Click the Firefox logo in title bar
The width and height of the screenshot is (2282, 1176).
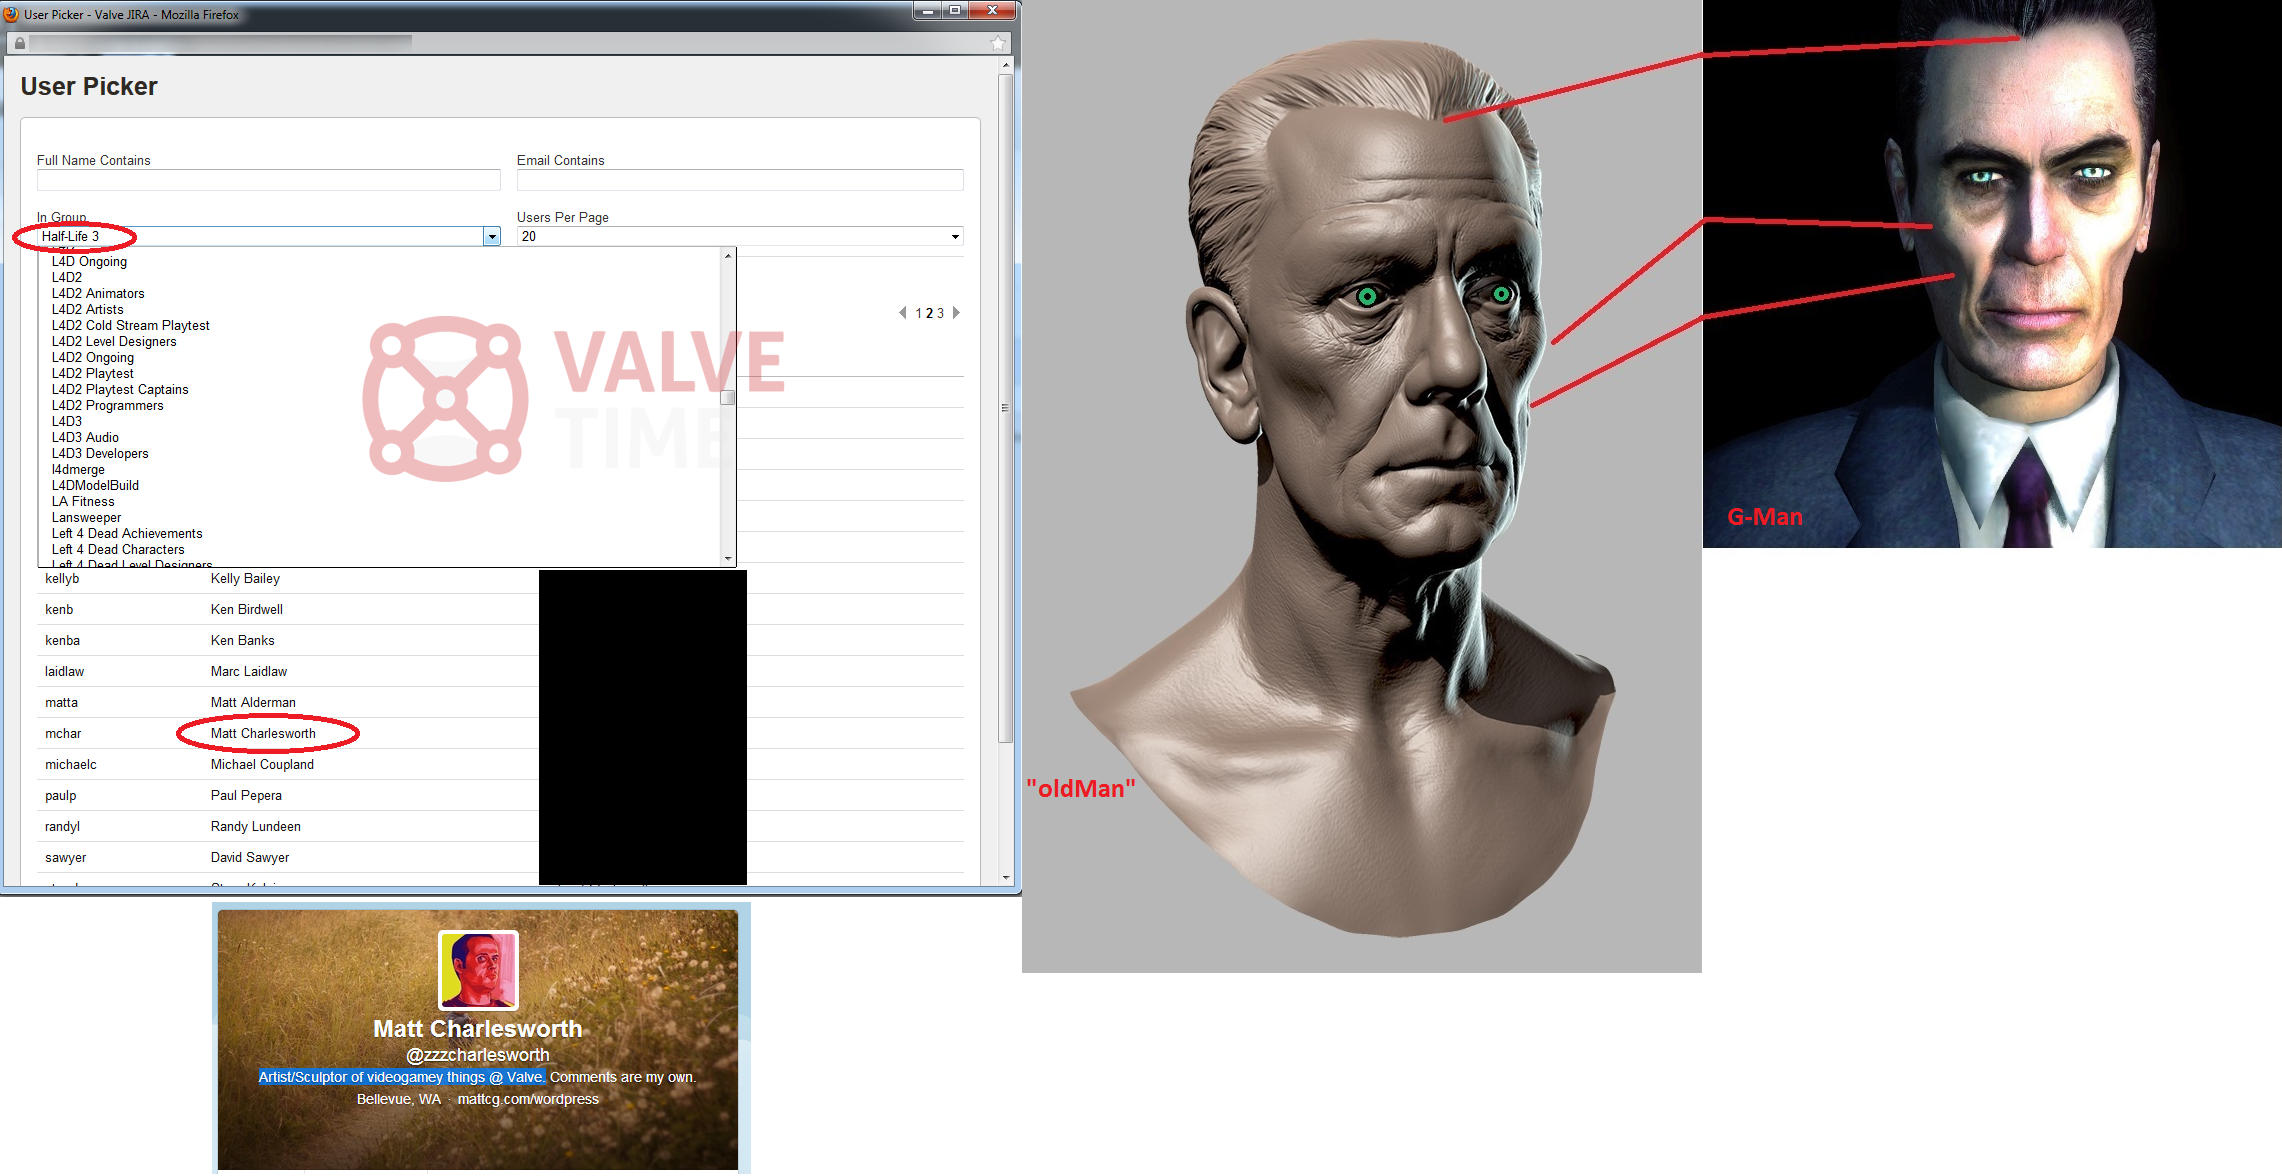[x=11, y=14]
